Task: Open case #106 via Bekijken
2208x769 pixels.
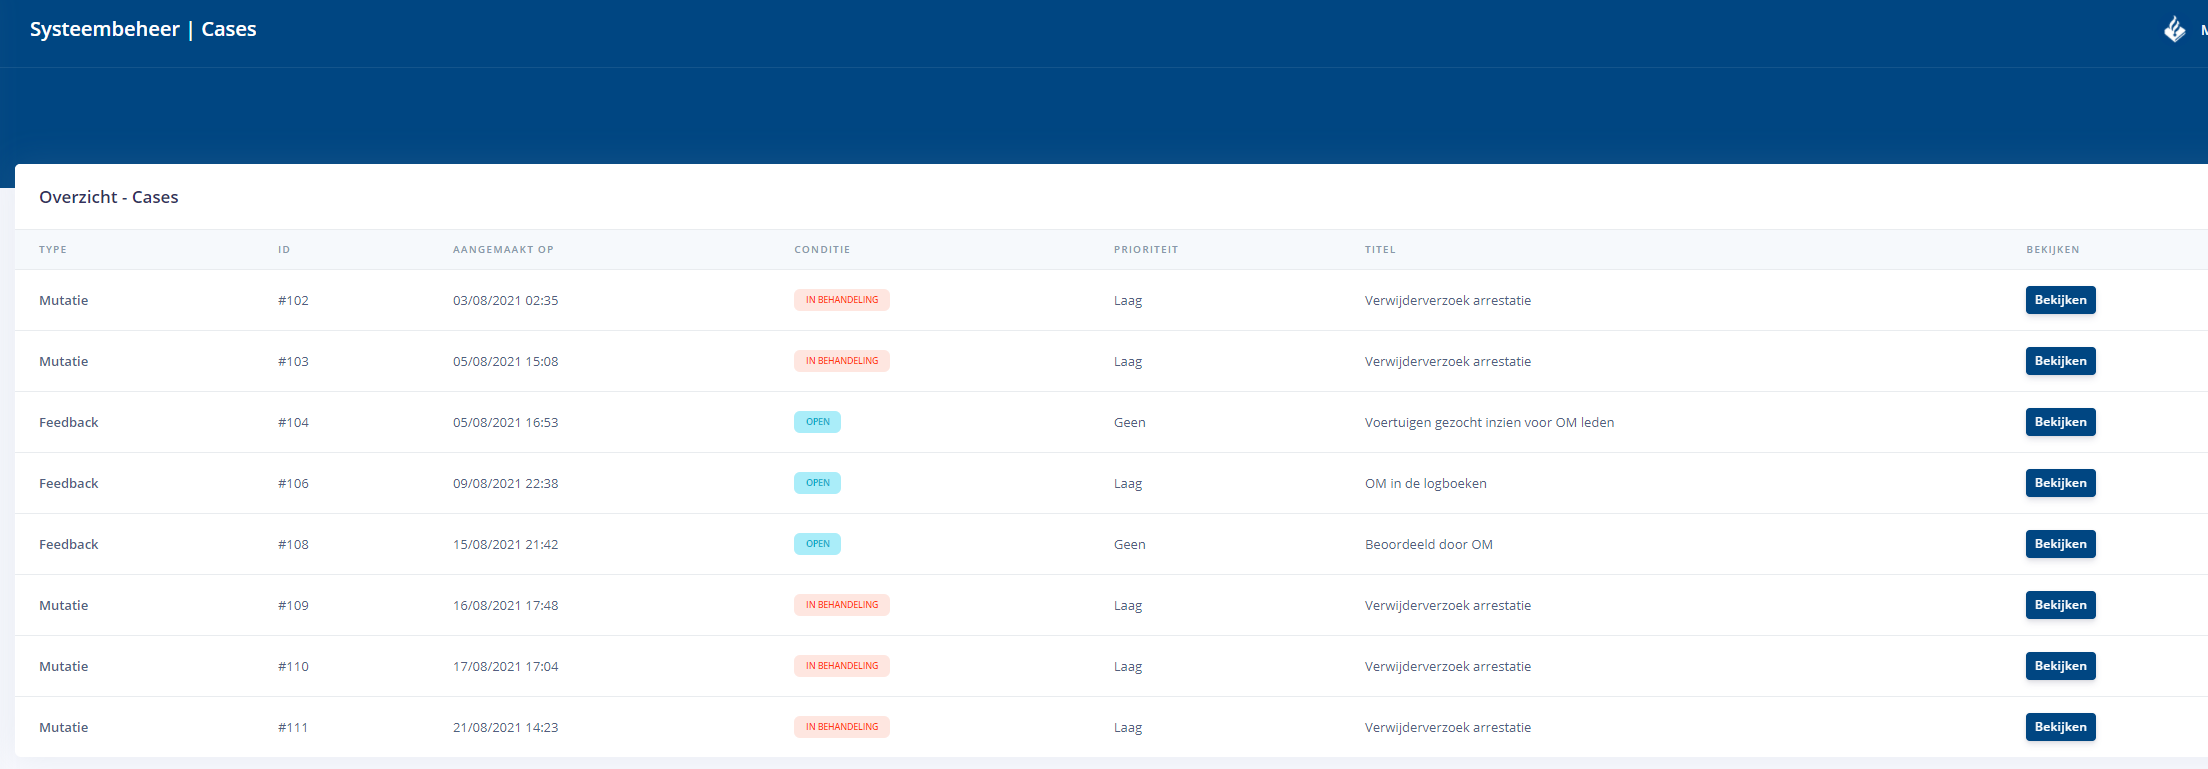Action: tap(2060, 483)
